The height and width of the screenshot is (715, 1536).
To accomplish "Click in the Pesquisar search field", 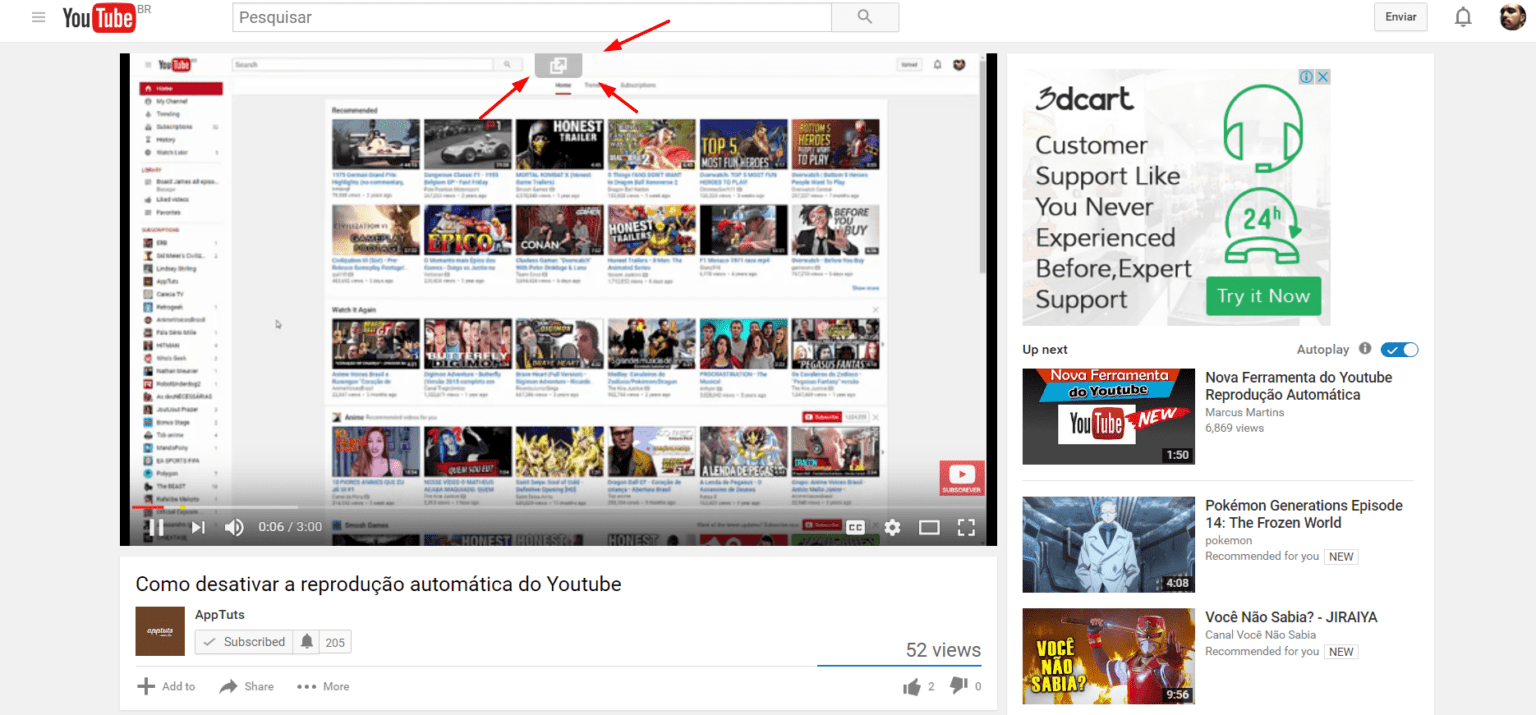I will (532, 17).
